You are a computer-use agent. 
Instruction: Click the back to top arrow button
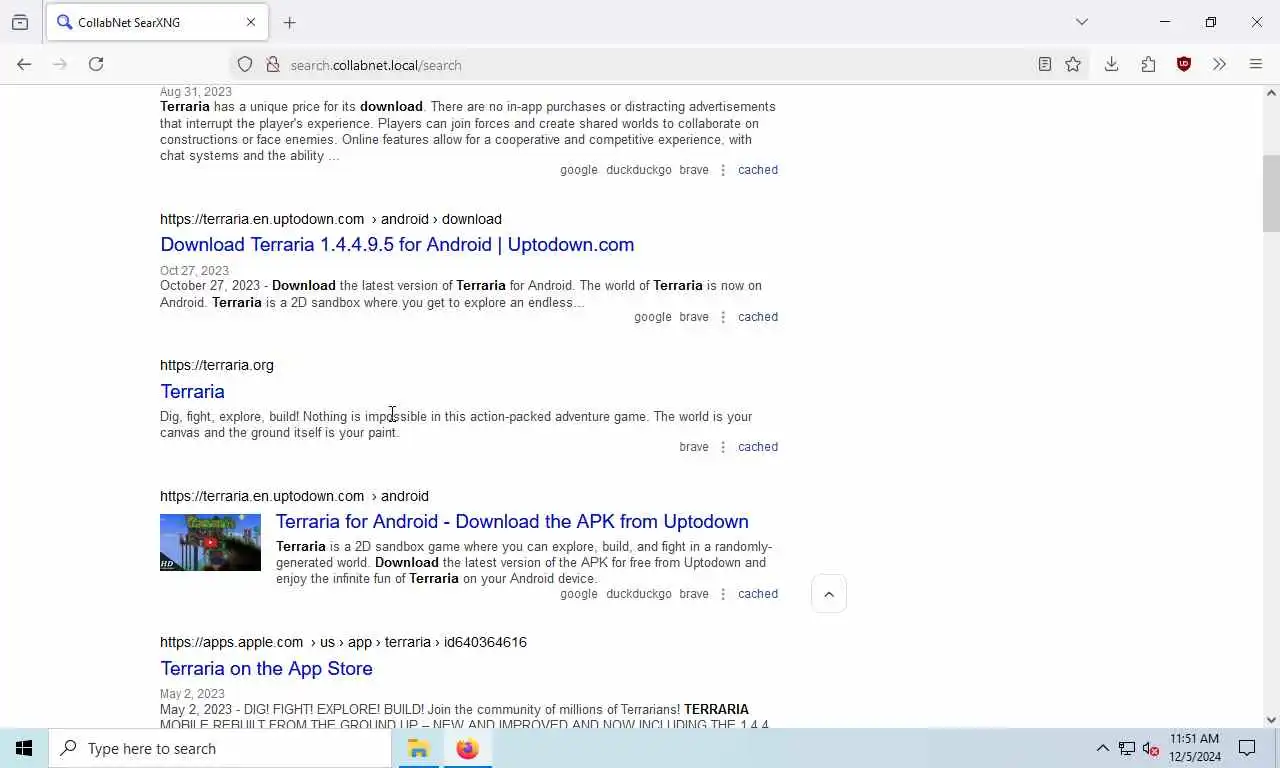point(829,594)
